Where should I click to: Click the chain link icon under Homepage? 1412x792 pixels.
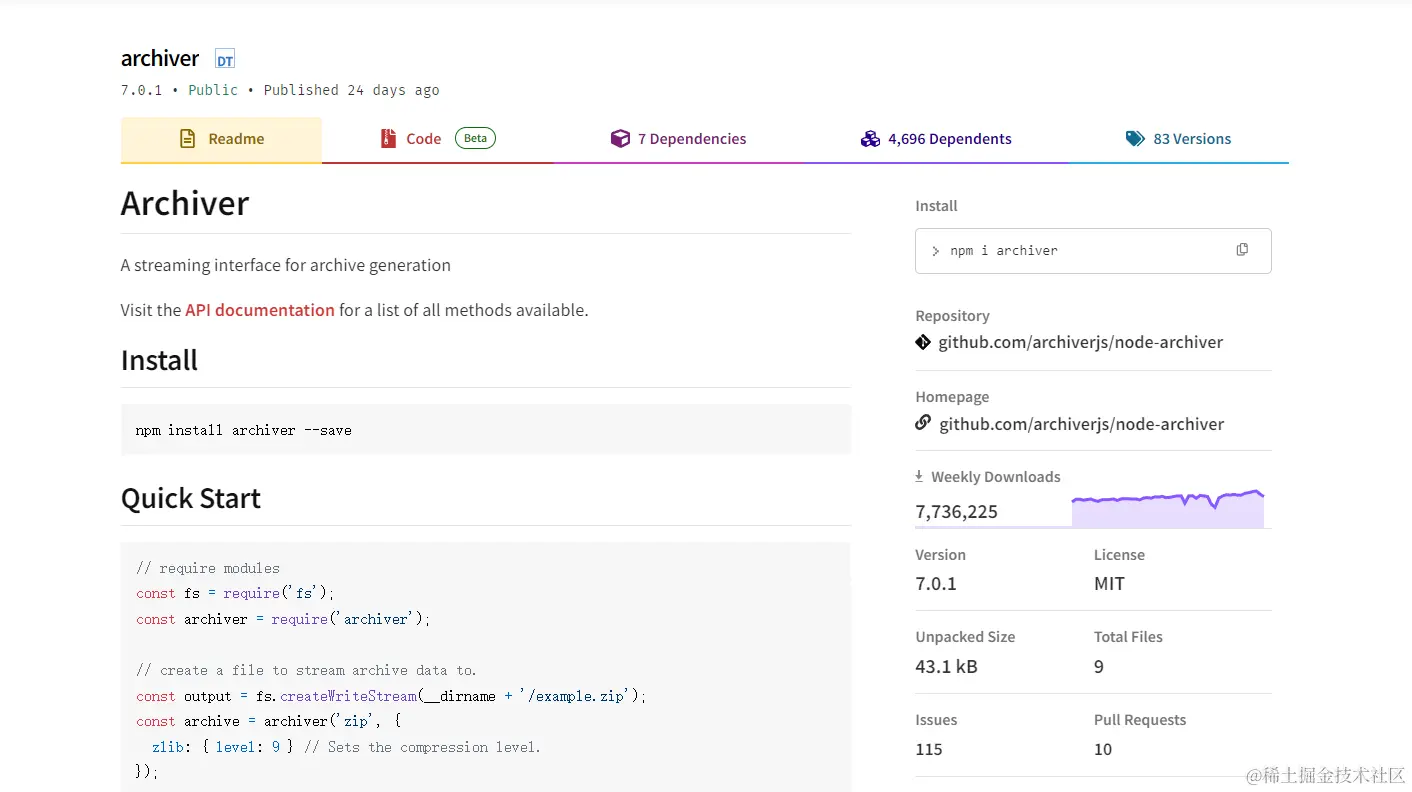(x=923, y=423)
